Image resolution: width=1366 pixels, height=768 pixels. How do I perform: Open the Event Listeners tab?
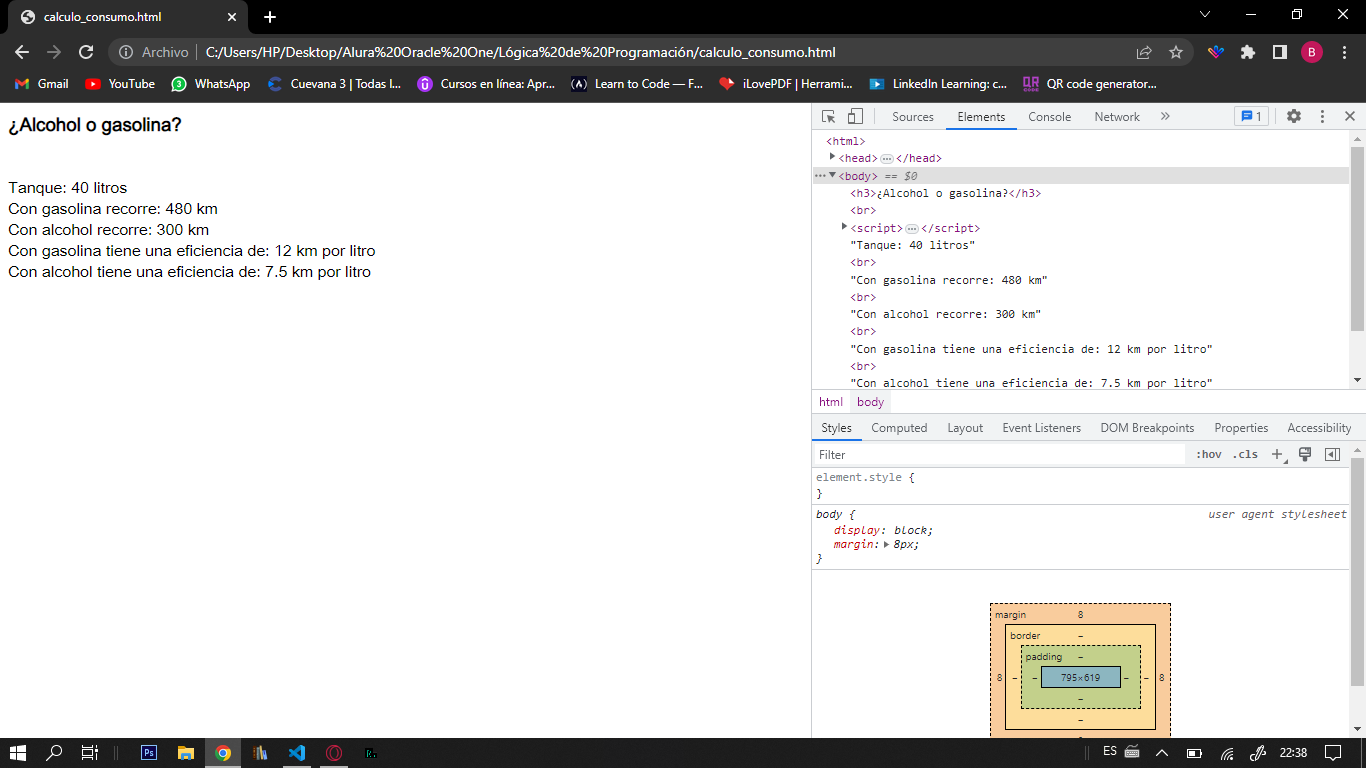point(1041,428)
